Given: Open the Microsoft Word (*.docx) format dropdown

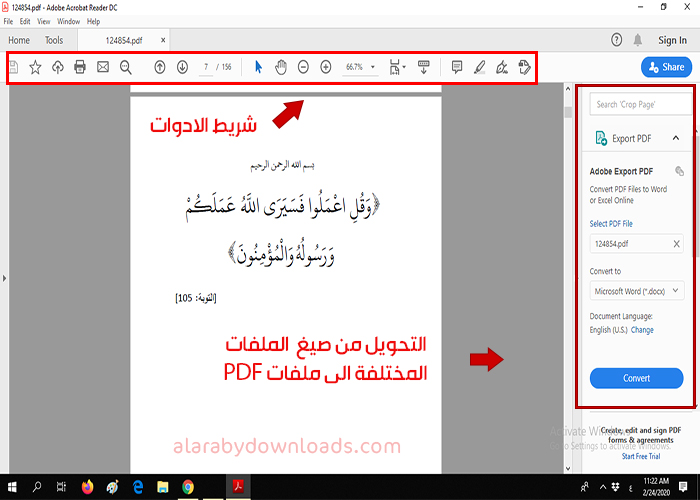Looking at the screenshot, I should [637, 291].
